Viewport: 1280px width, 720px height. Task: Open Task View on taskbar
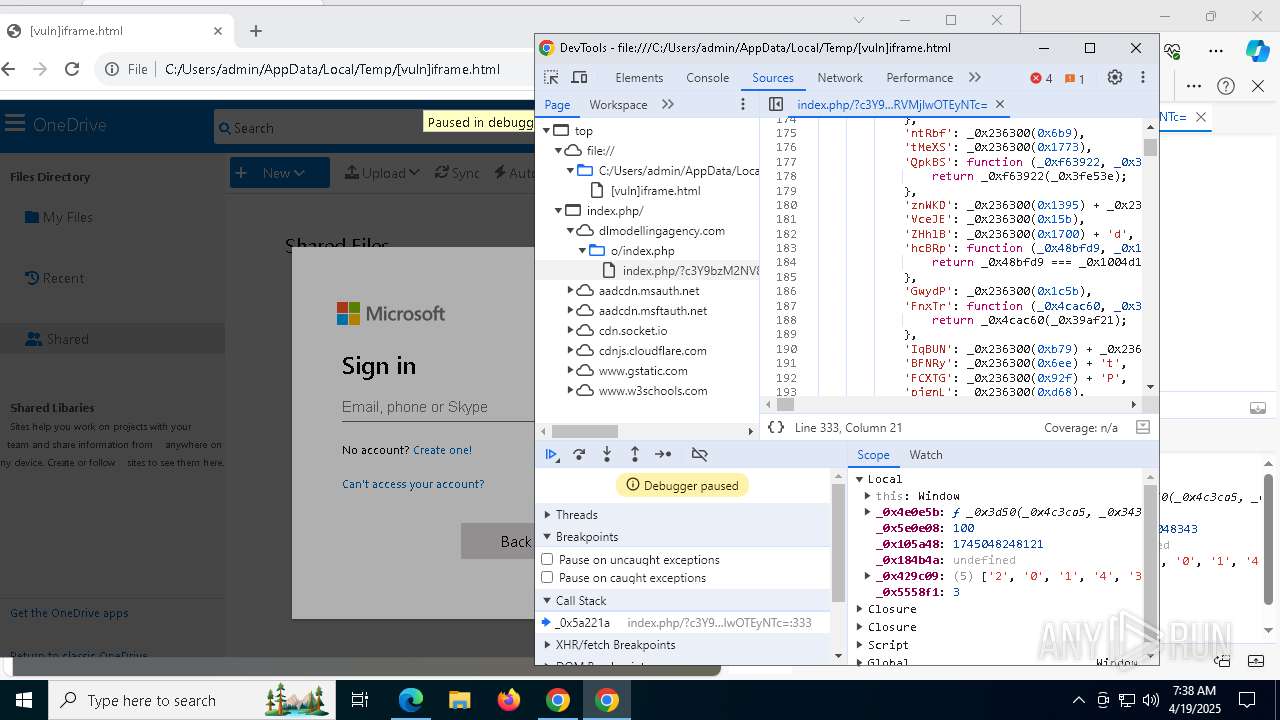click(360, 700)
